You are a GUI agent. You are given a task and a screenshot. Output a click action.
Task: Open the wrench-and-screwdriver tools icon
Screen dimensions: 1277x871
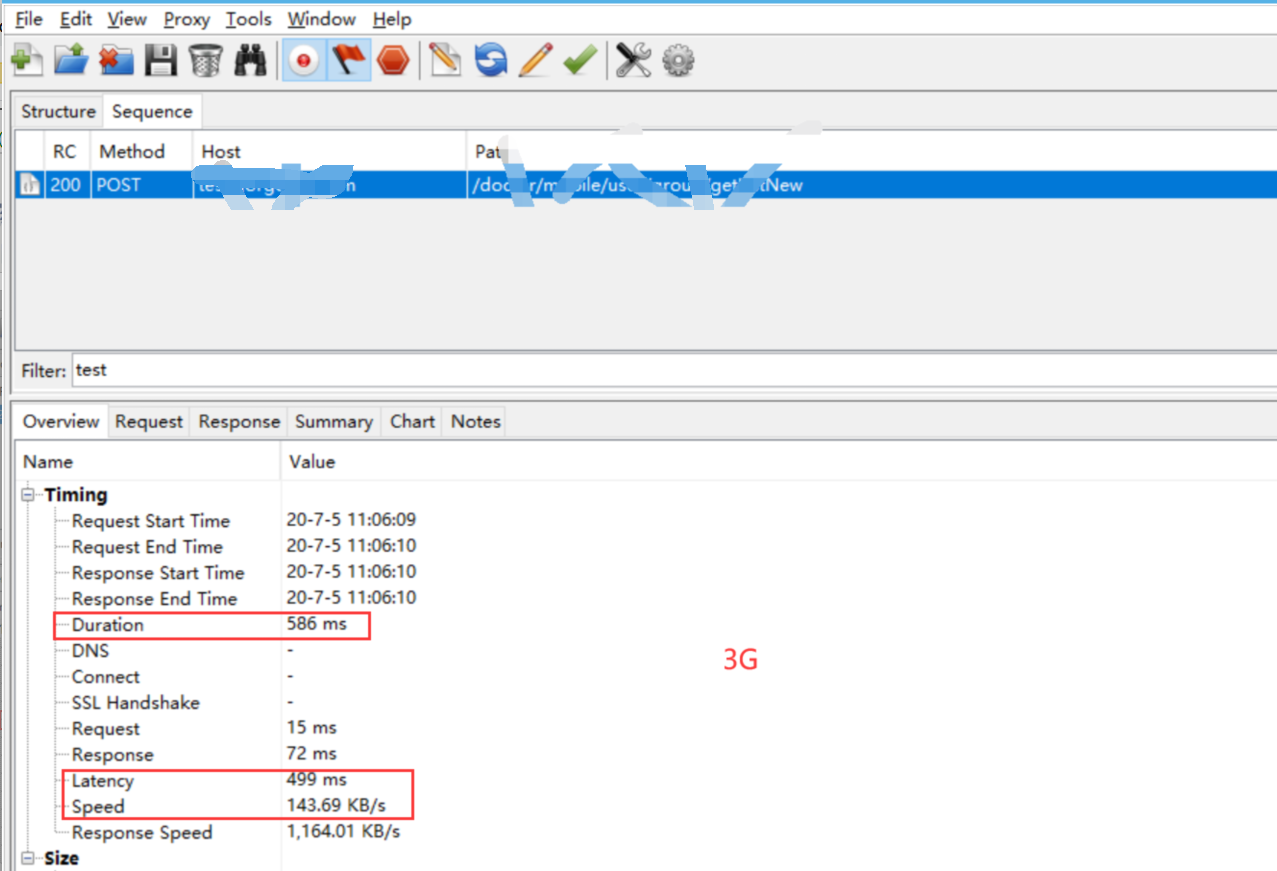point(633,62)
